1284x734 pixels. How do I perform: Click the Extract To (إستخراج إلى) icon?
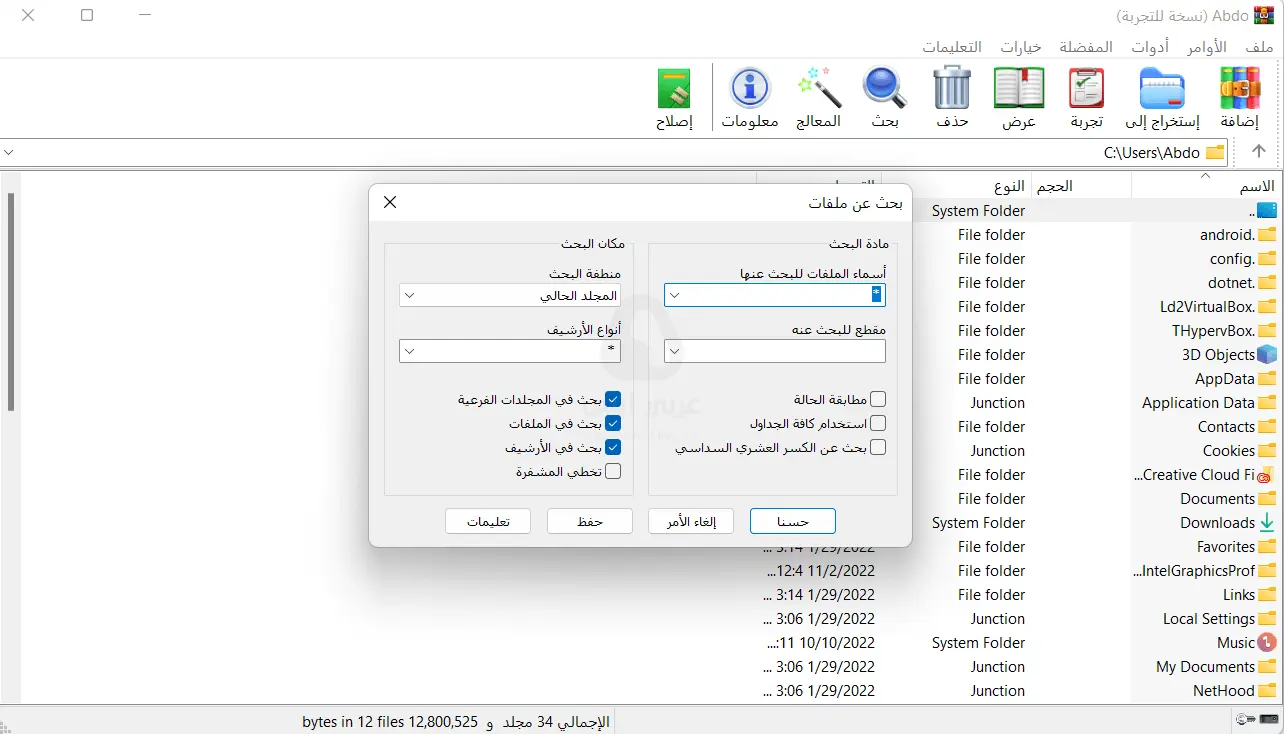1161,95
